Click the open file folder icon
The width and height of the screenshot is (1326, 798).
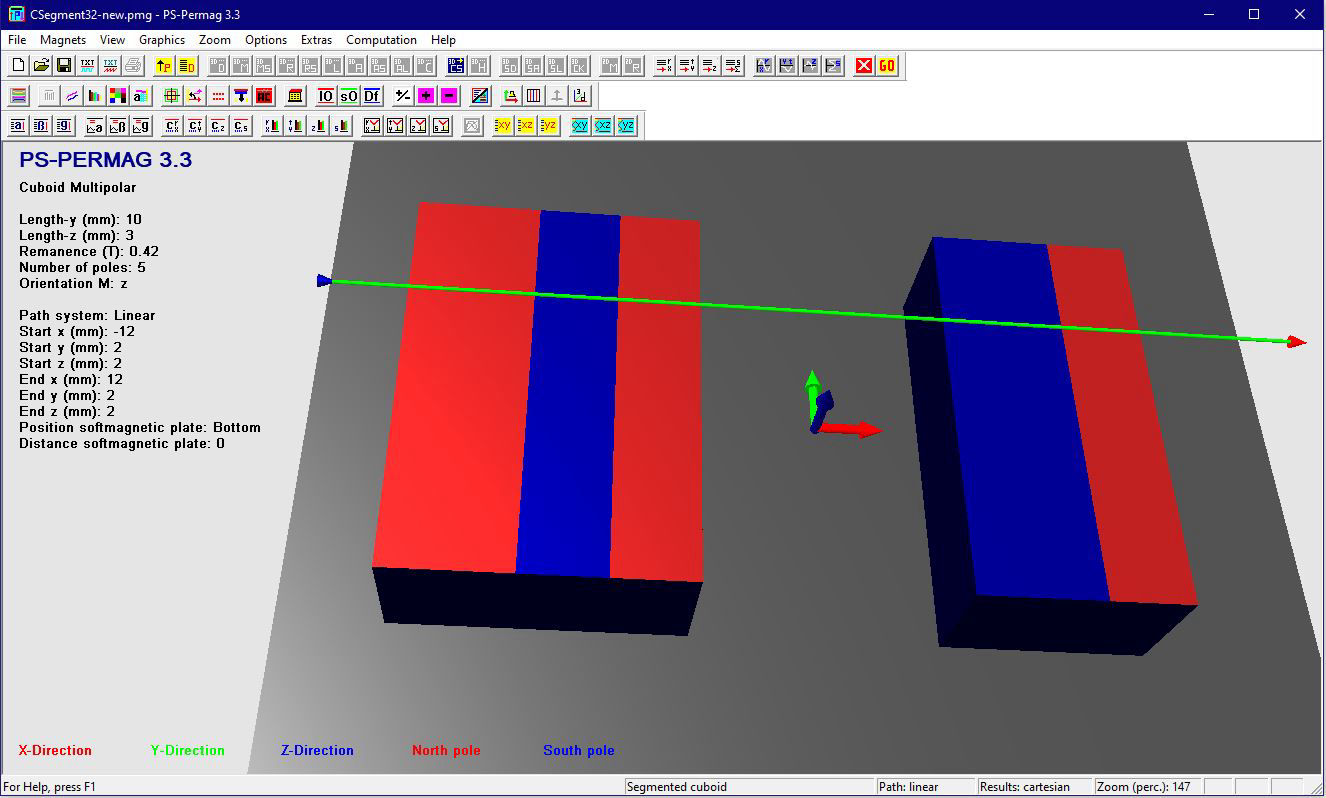tap(41, 66)
